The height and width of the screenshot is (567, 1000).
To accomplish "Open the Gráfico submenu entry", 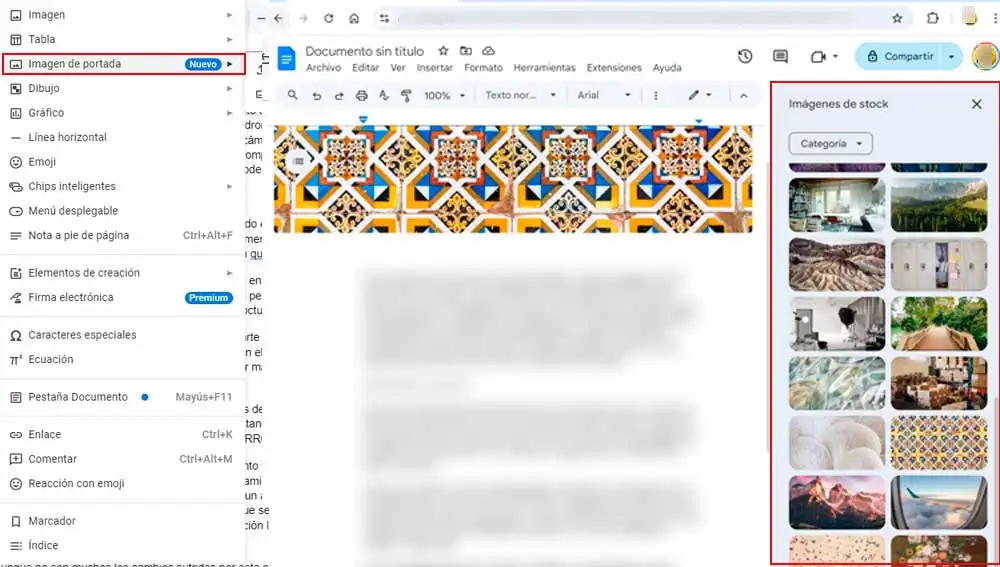I will pos(122,113).
